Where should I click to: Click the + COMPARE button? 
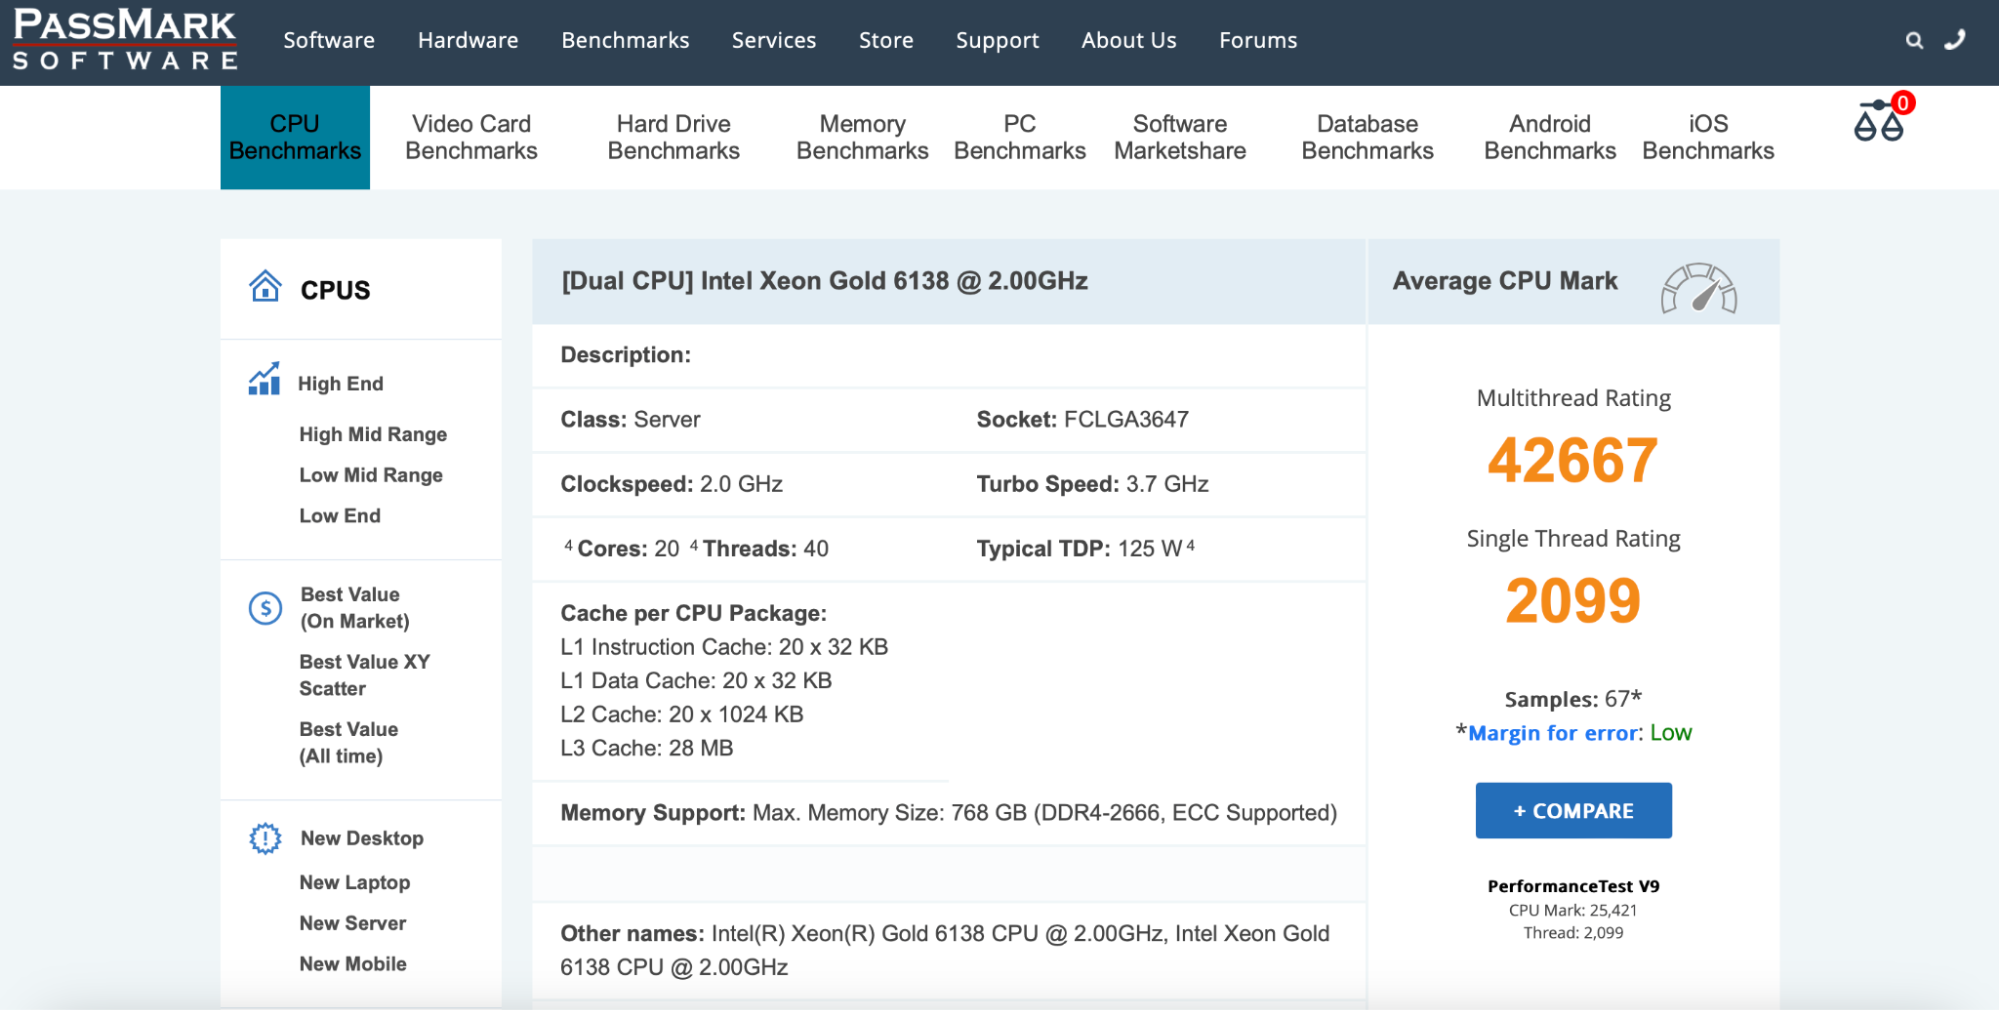[1573, 810]
